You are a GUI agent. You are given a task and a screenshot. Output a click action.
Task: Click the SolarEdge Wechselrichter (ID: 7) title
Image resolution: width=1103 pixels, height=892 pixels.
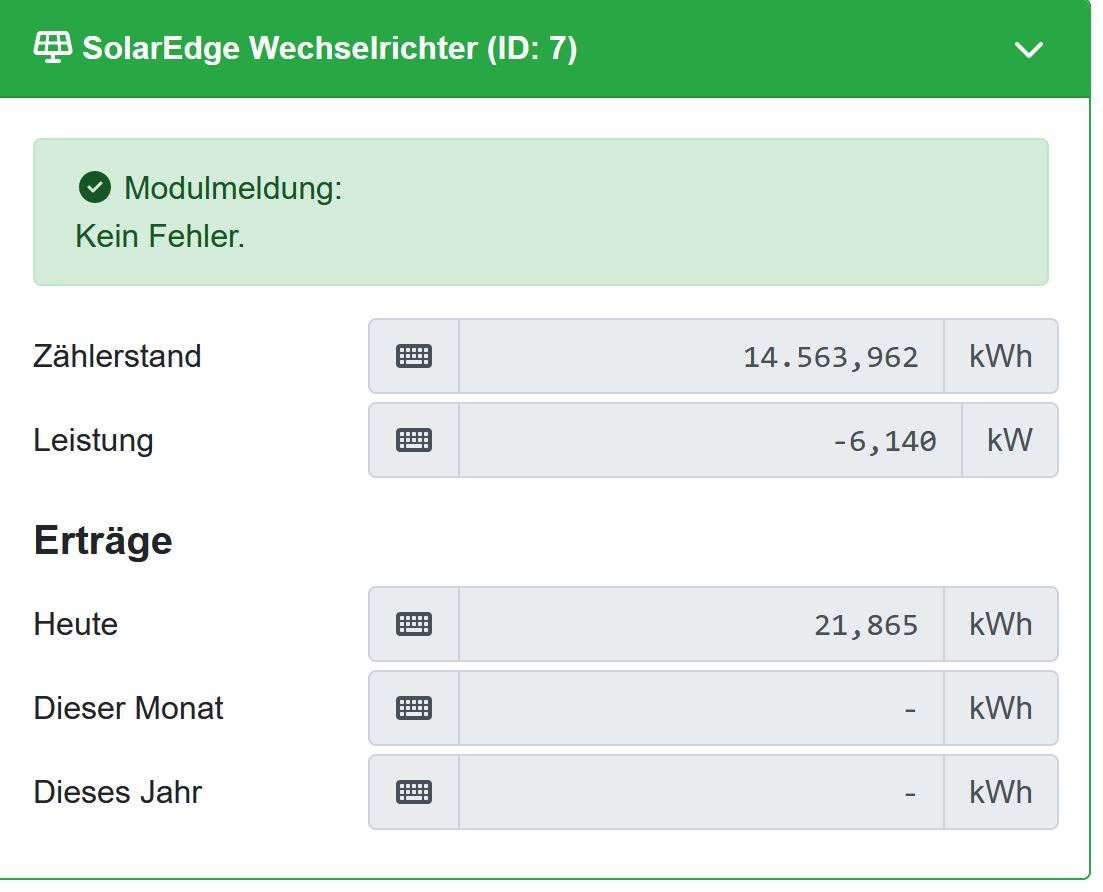coord(330,49)
